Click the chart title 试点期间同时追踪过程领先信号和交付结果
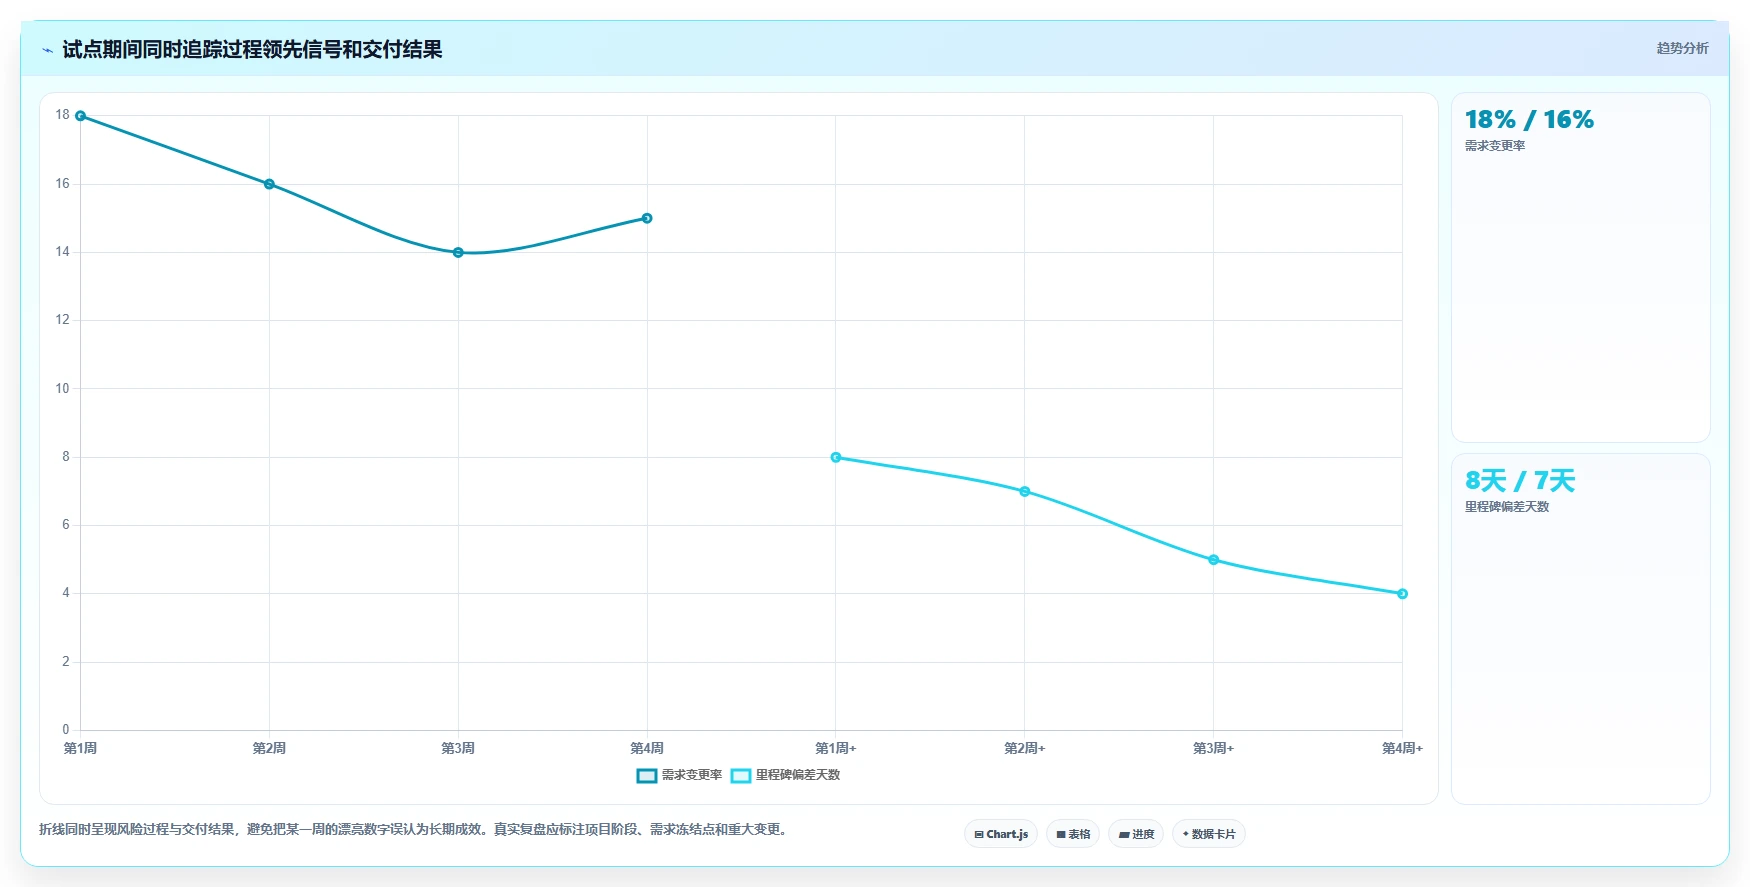This screenshot has width=1750, height=887. (x=252, y=50)
